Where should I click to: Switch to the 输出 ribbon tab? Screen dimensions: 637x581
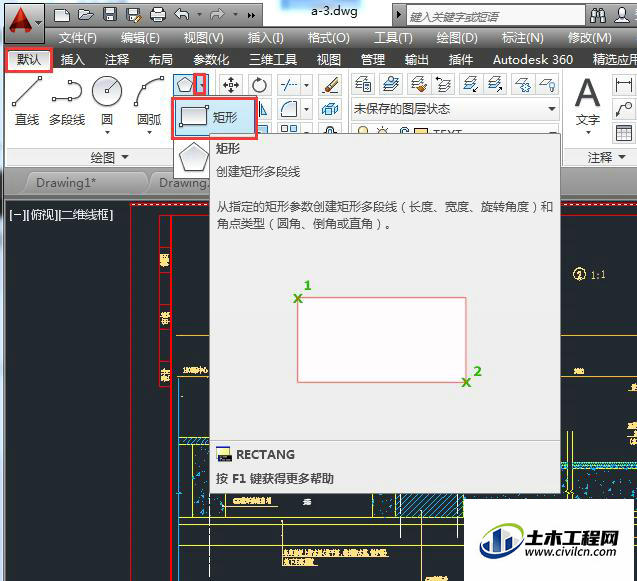coord(417,60)
